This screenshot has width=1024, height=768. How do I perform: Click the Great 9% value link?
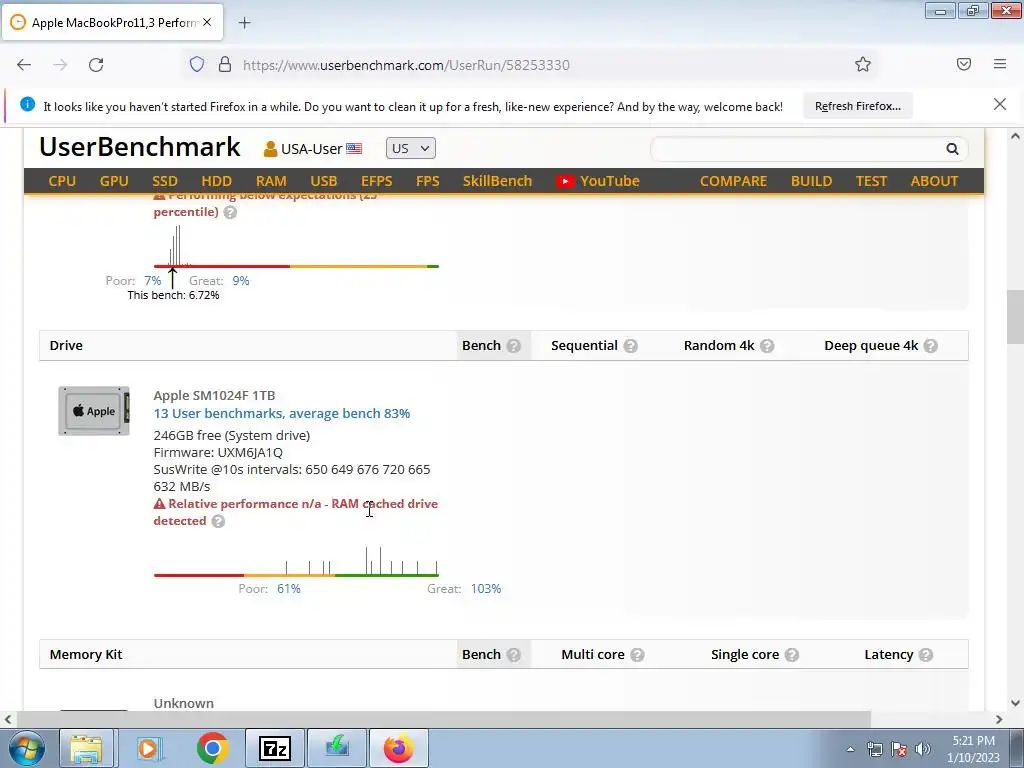coord(241,281)
